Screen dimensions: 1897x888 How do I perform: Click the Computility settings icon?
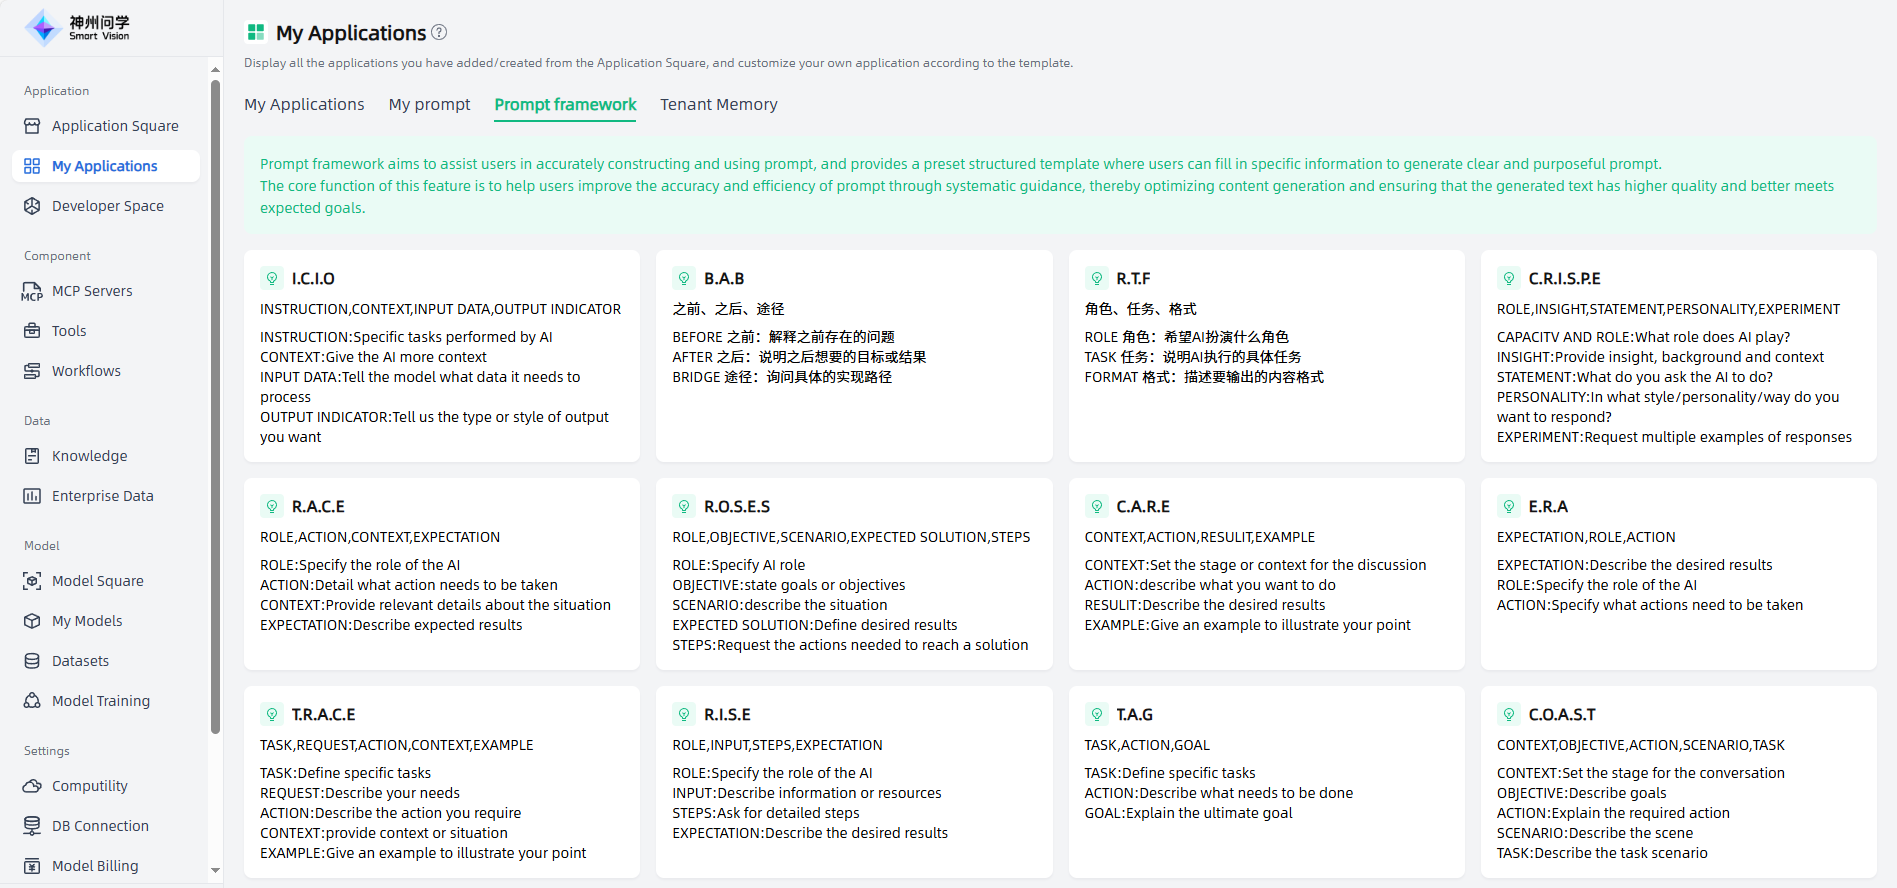tap(32, 786)
